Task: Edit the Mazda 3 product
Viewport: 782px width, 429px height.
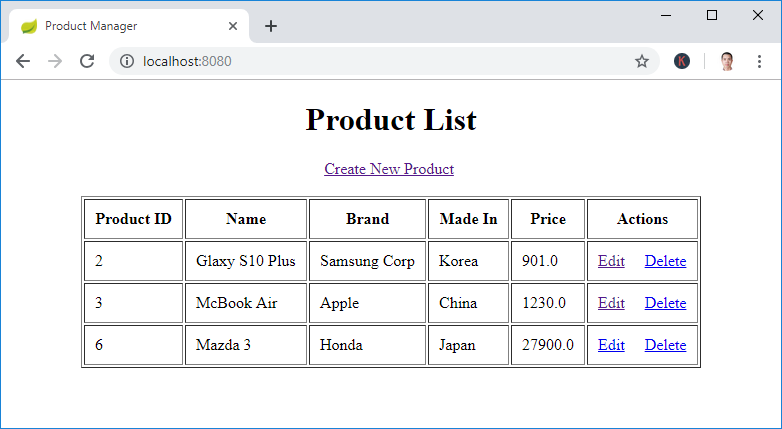Action: pyautogui.click(x=611, y=345)
